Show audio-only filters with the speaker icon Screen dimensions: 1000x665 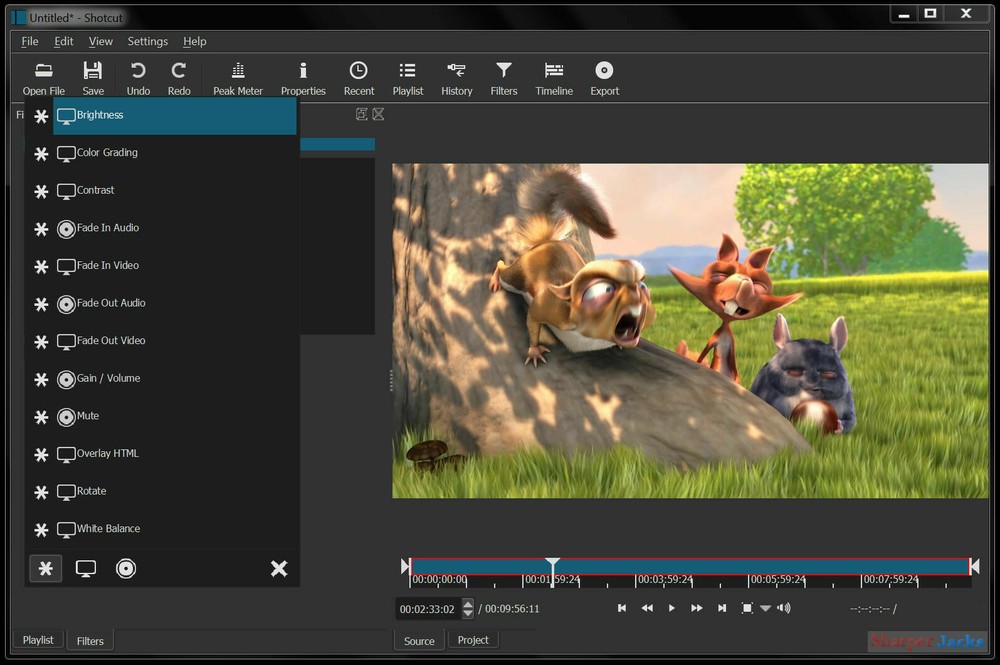(126, 568)
